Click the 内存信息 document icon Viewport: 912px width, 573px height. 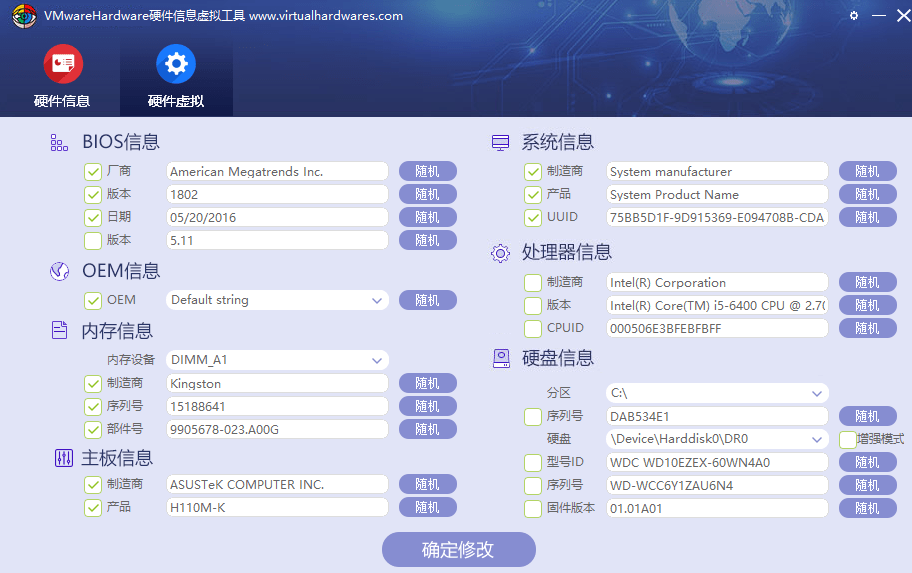pos(59,330)
